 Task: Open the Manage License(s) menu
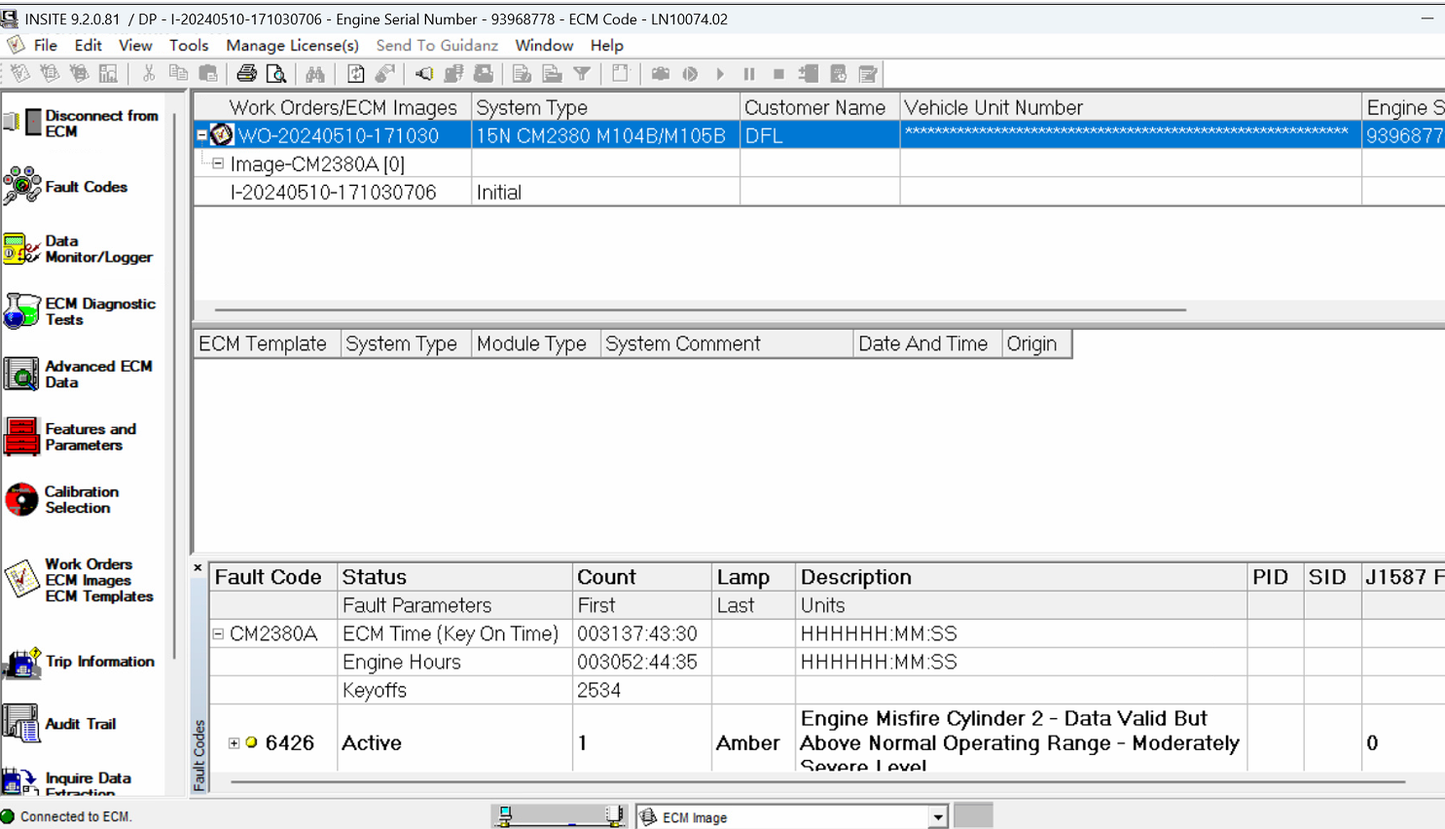point(292,45)
